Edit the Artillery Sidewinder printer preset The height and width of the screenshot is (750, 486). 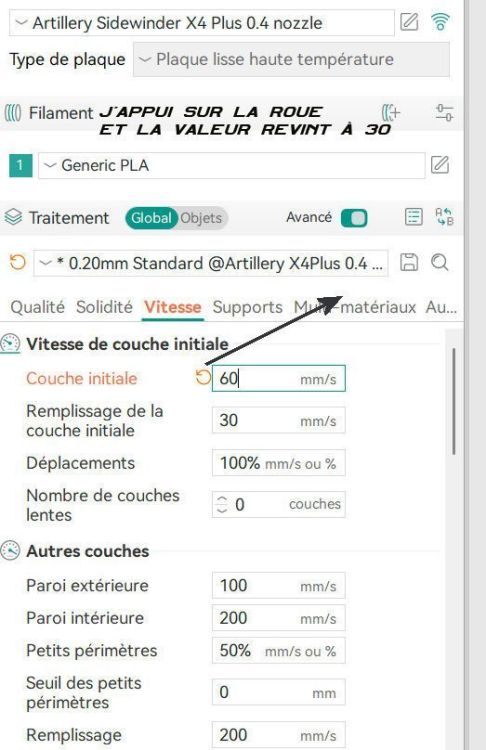point(409,22)
